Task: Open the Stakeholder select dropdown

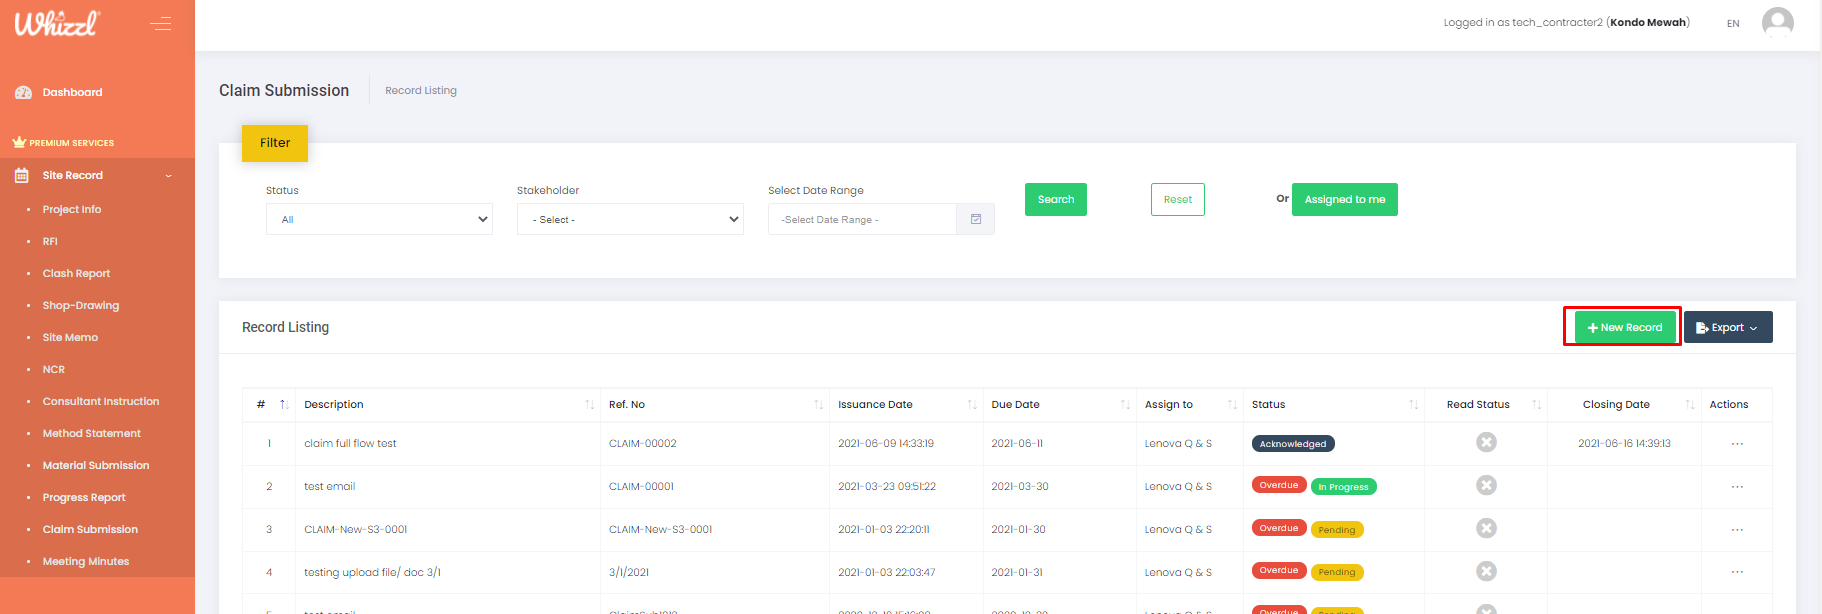Action: tap(630, 219)
